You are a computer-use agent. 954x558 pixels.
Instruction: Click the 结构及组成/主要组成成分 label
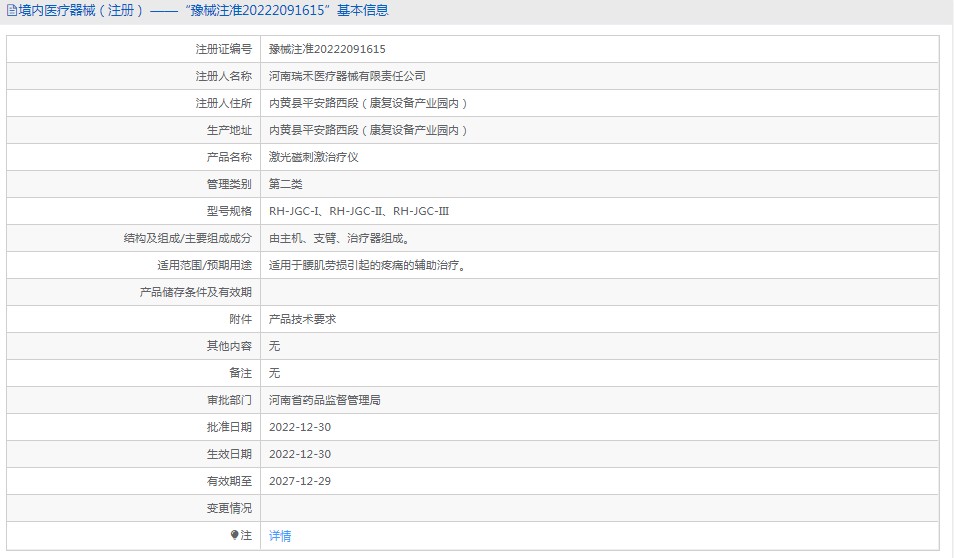pyautogui.click(x=187, y=238)
